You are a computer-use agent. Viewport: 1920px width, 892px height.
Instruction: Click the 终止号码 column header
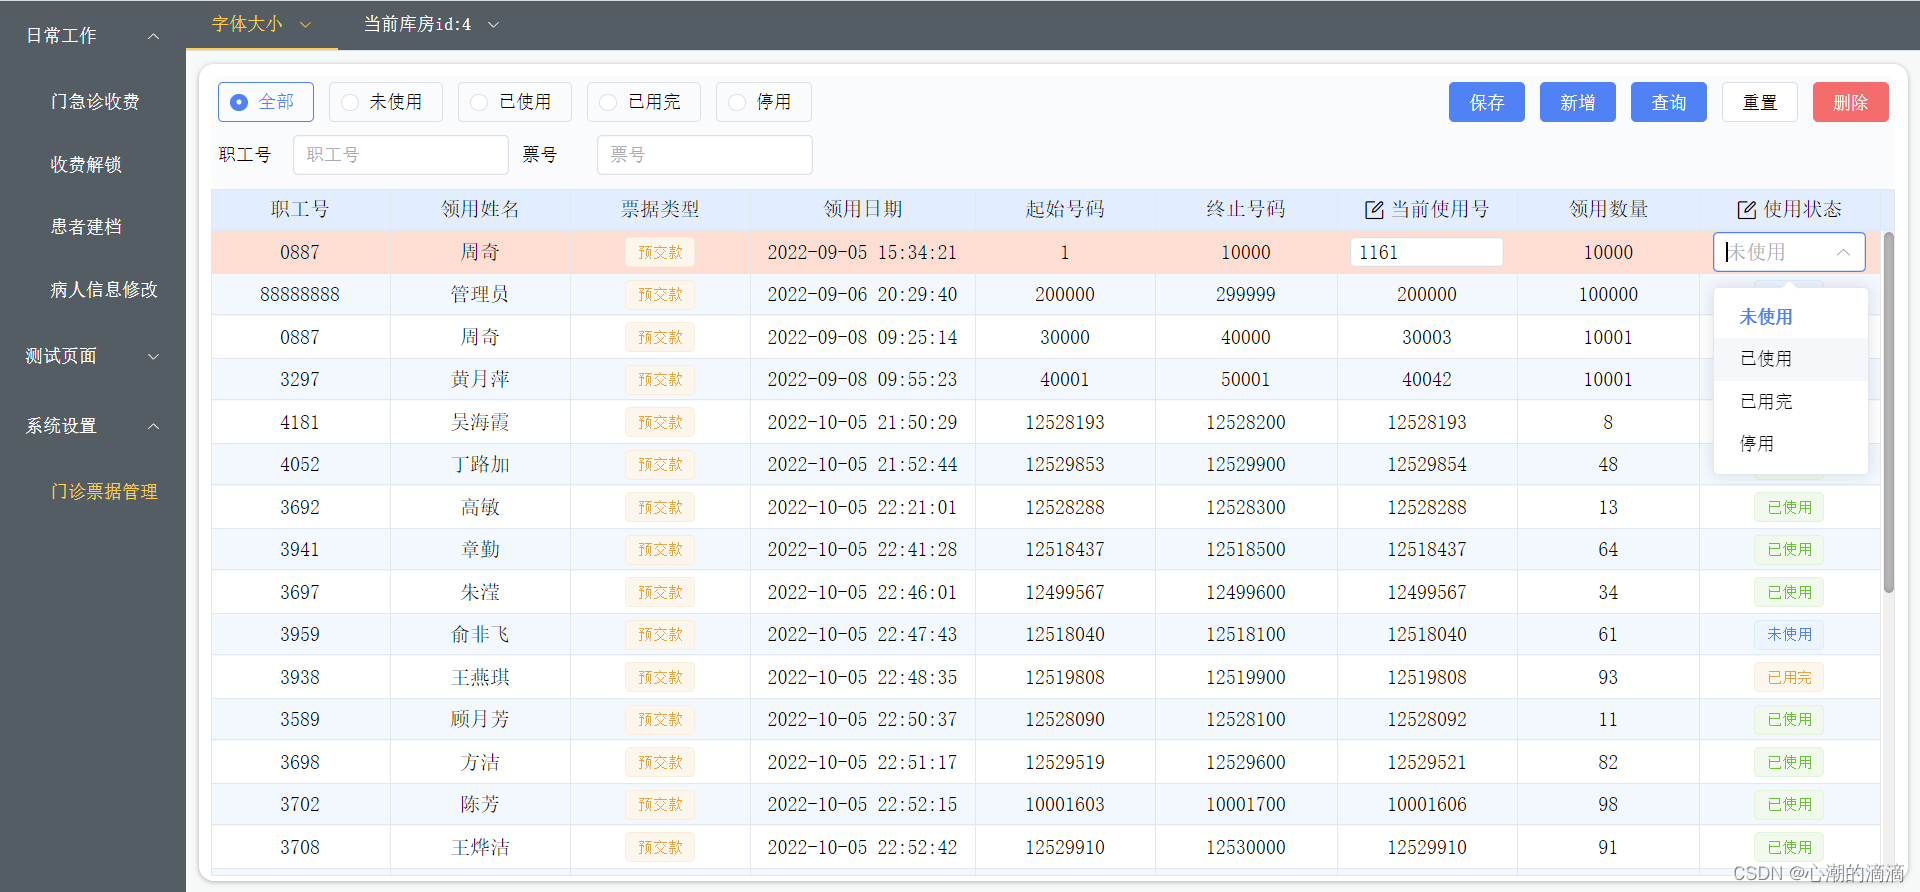[x=1245, y=210]
